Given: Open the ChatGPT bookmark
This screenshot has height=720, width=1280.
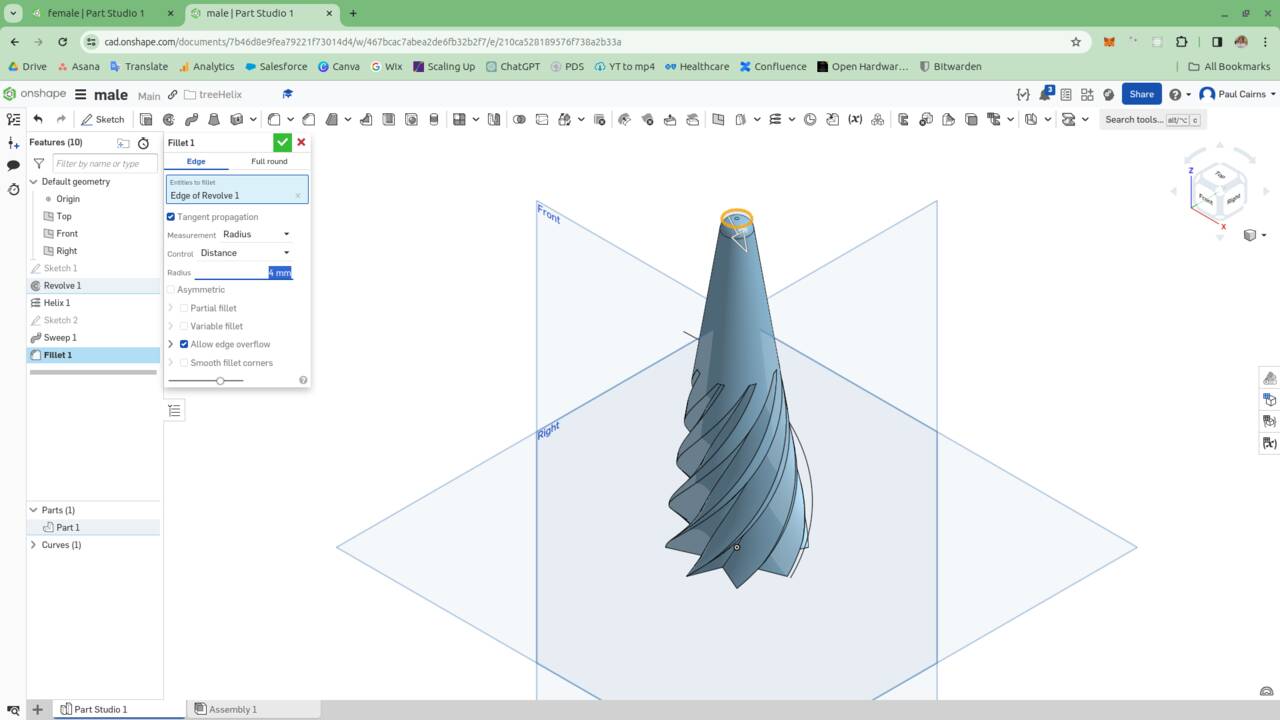Looking at the screenshot, I should 512,66.
